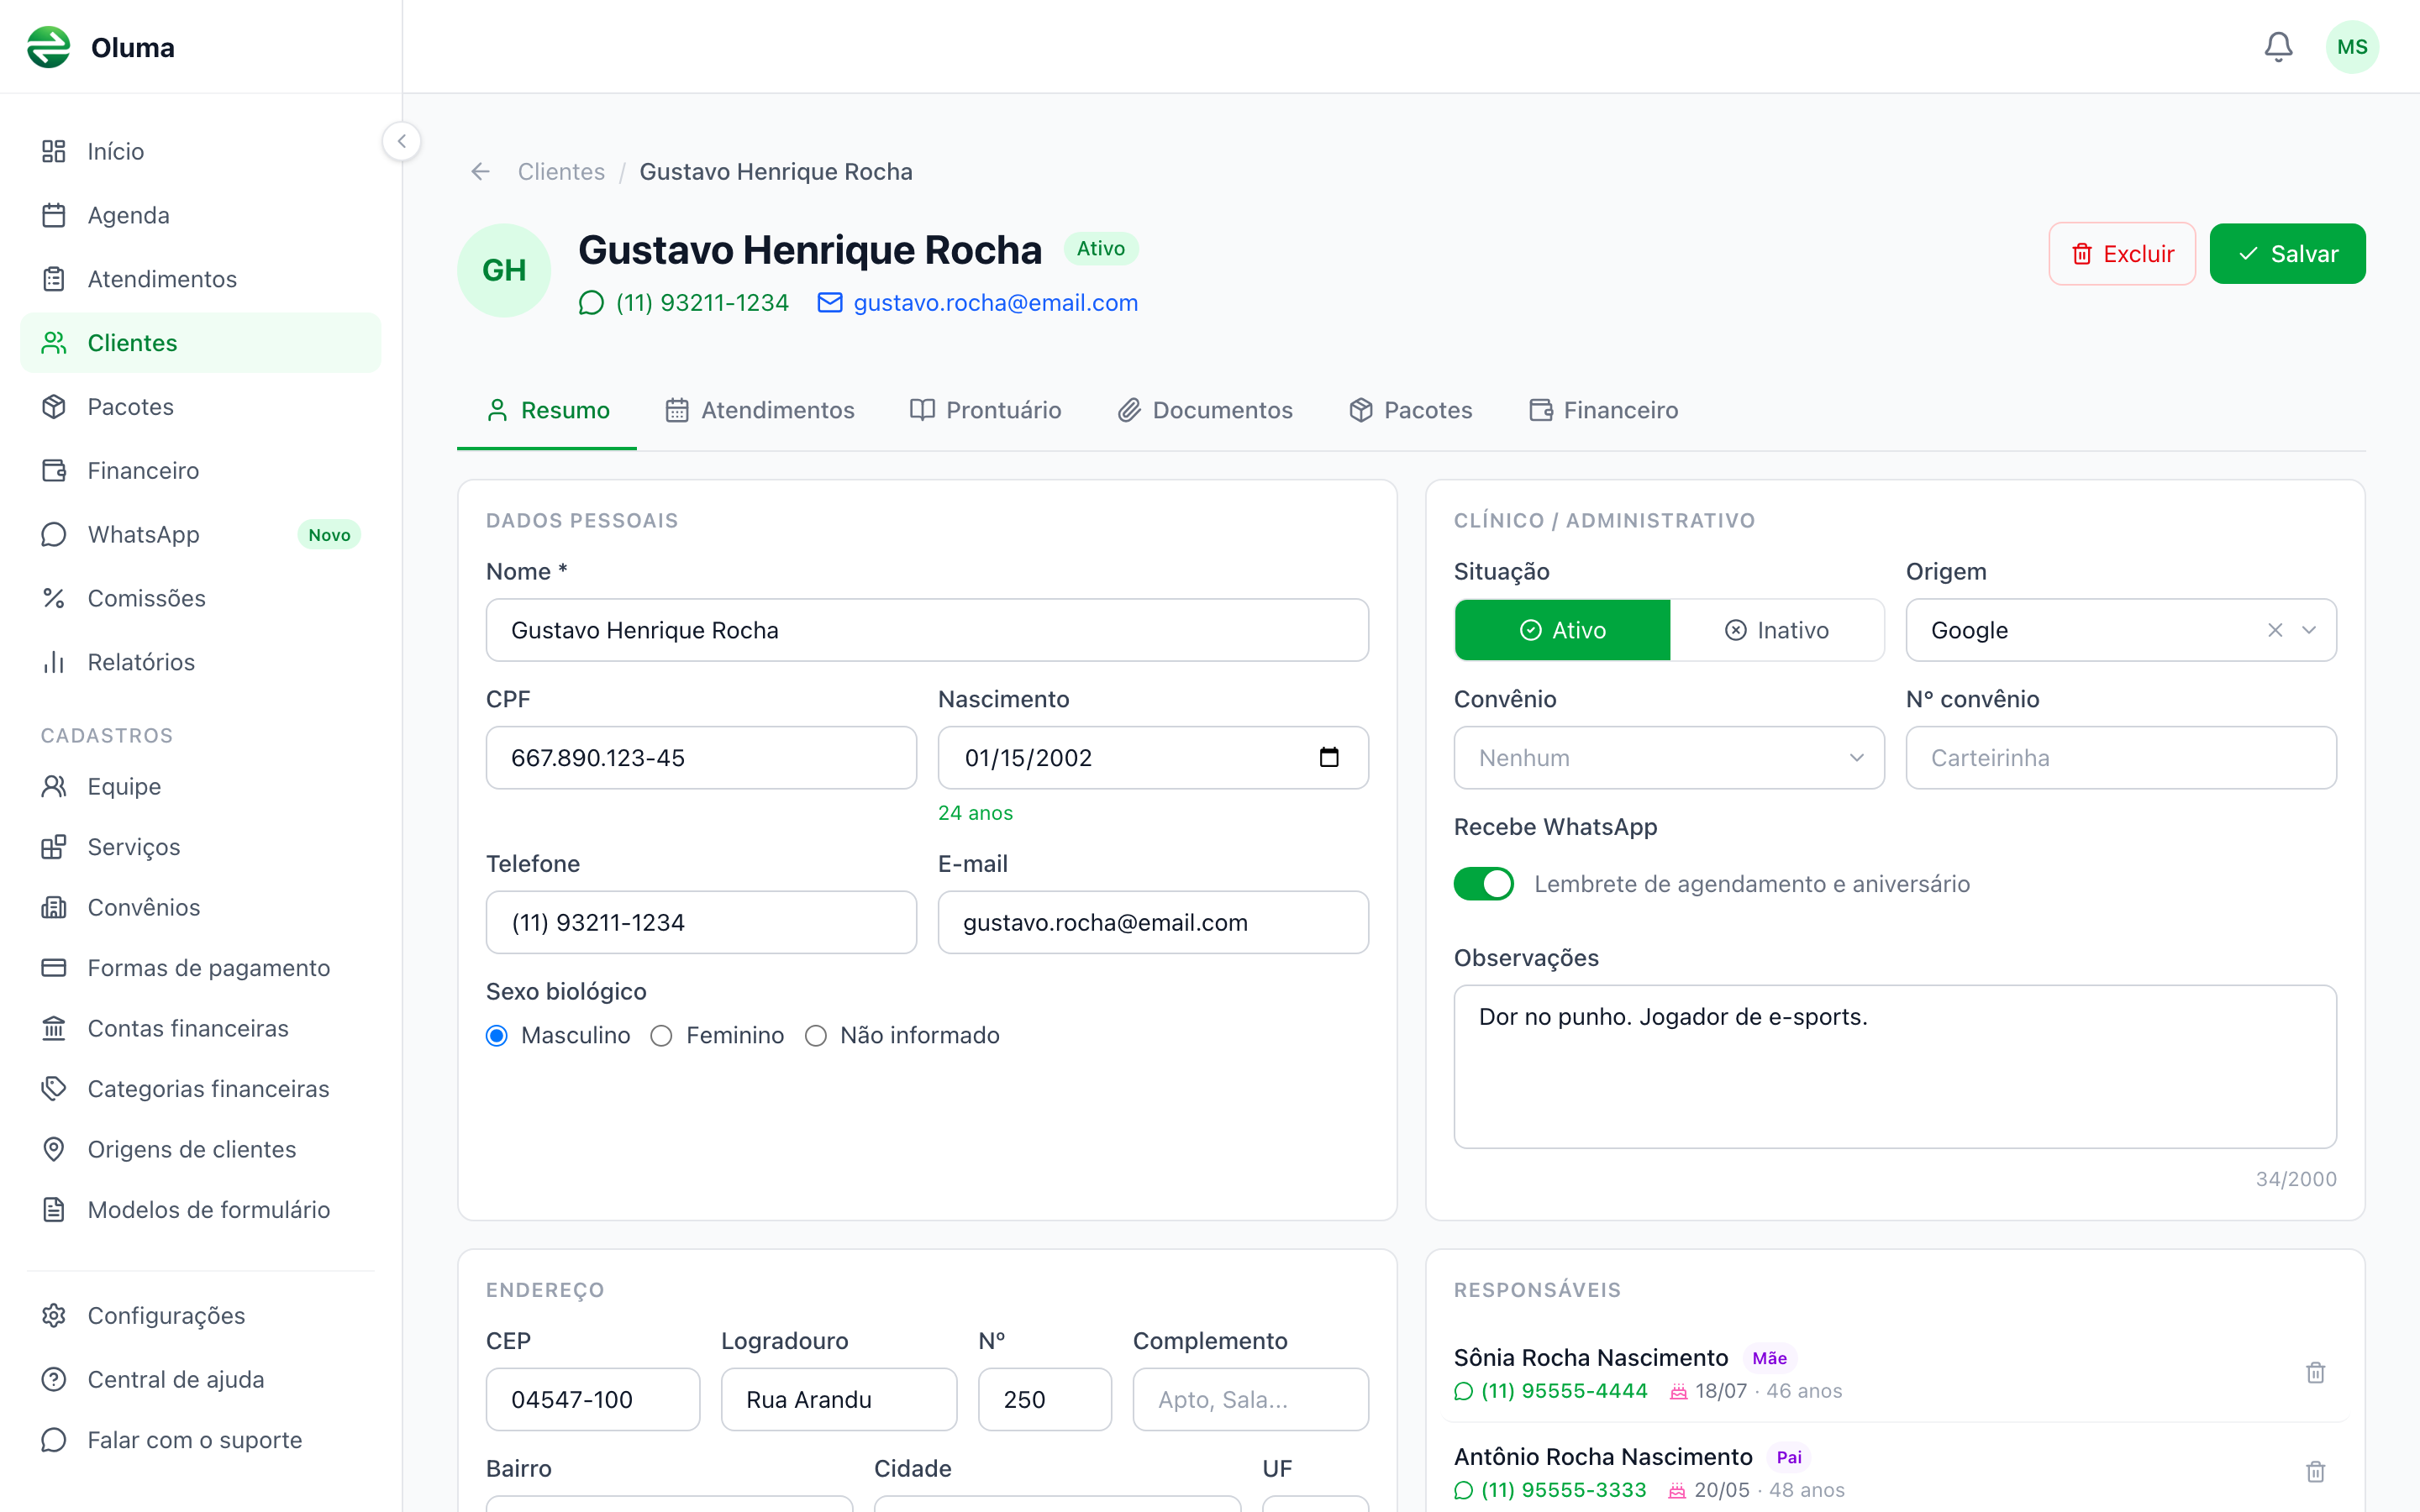The width and height of the screenshot is (2420, 1512).
Task: Select the Feminino radio button
Action: point(661,1036)
